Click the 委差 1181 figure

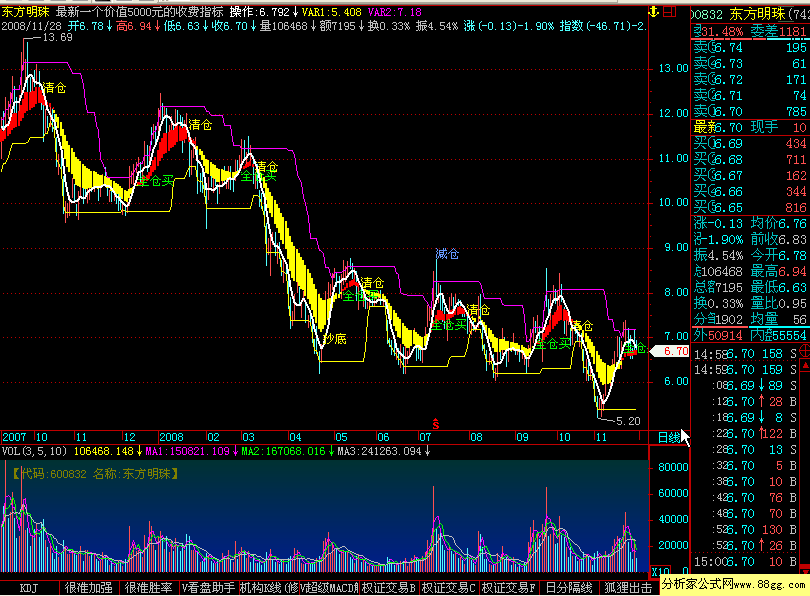(778, 32)
